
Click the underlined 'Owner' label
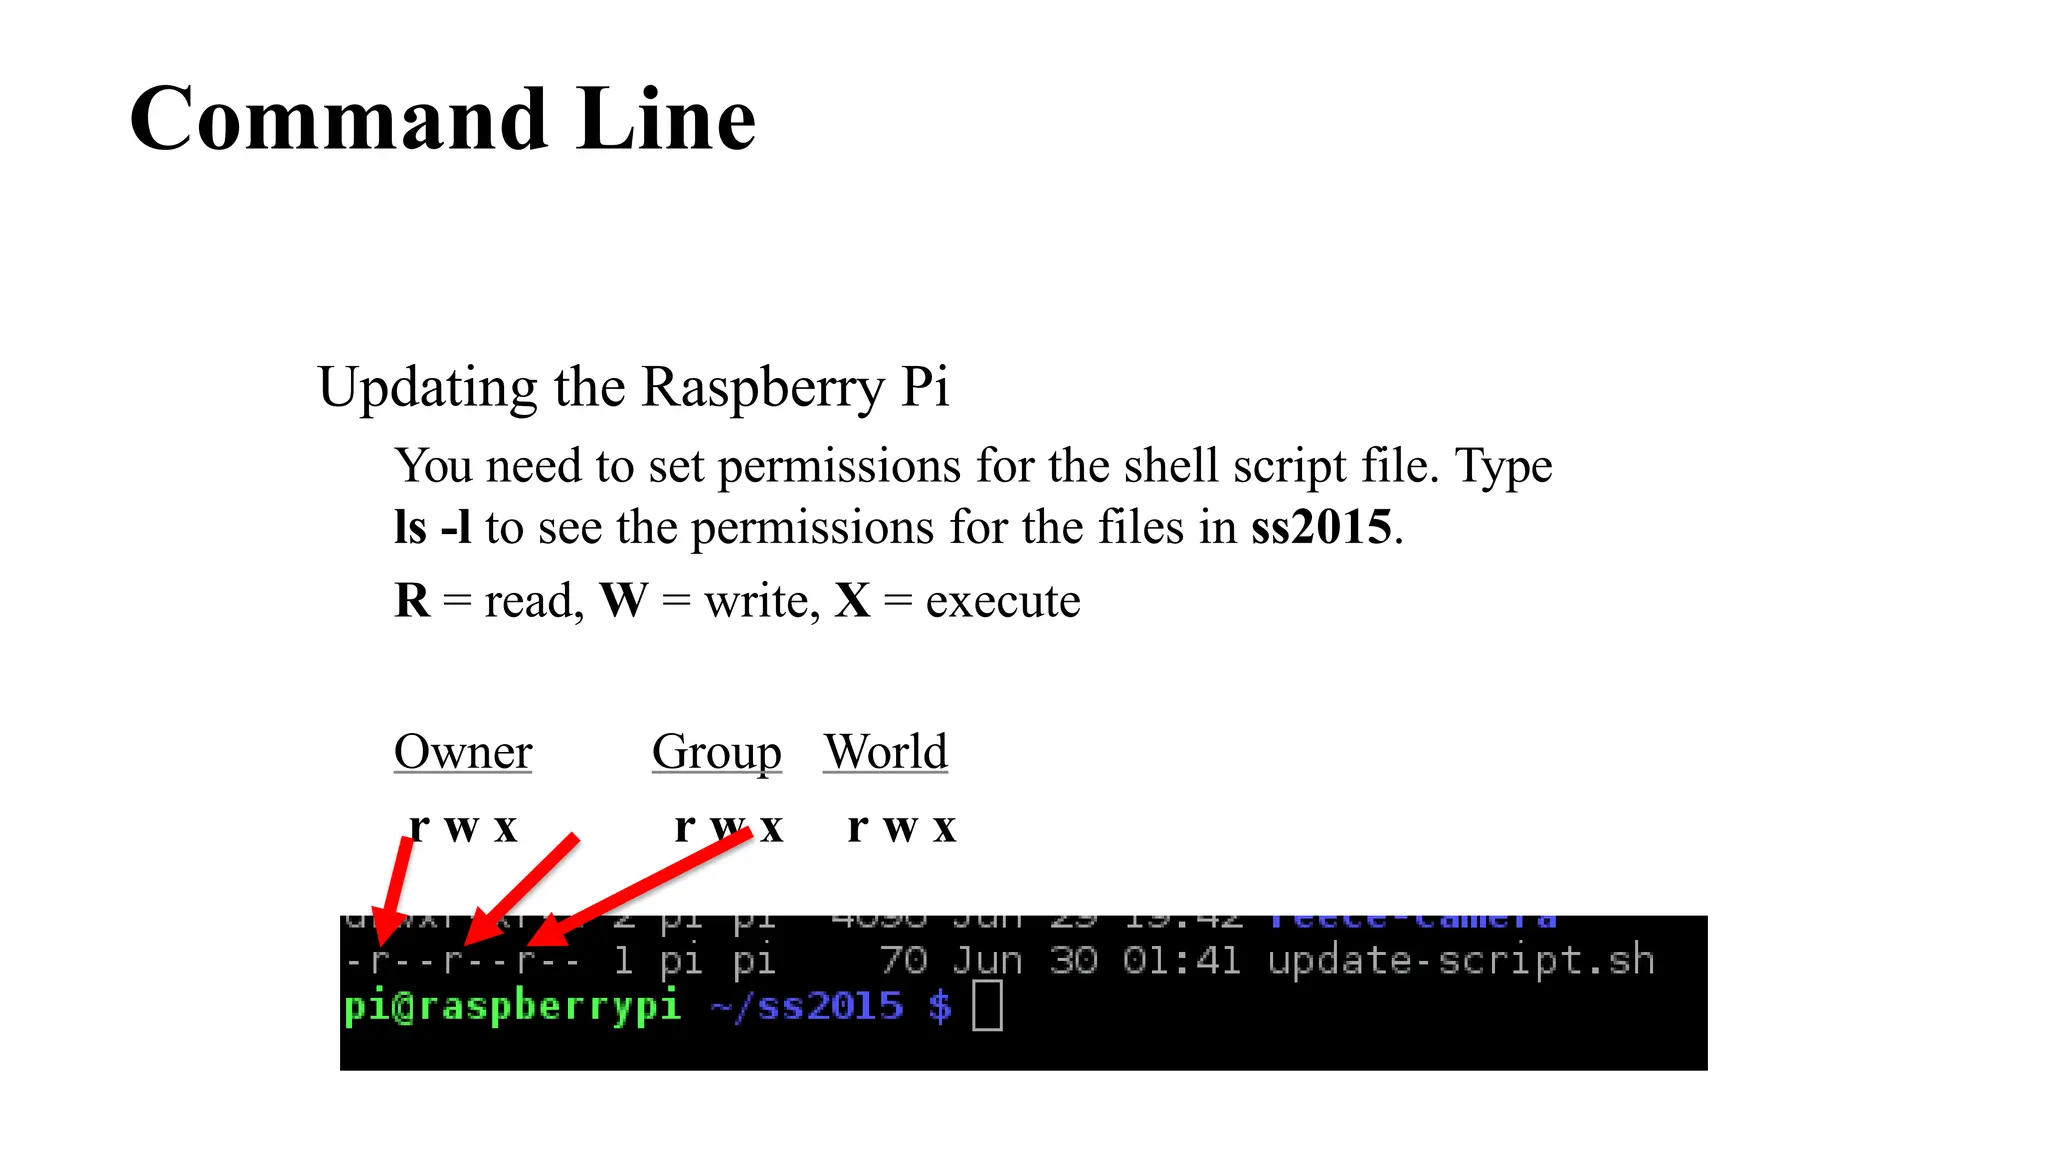coord(463,752)
